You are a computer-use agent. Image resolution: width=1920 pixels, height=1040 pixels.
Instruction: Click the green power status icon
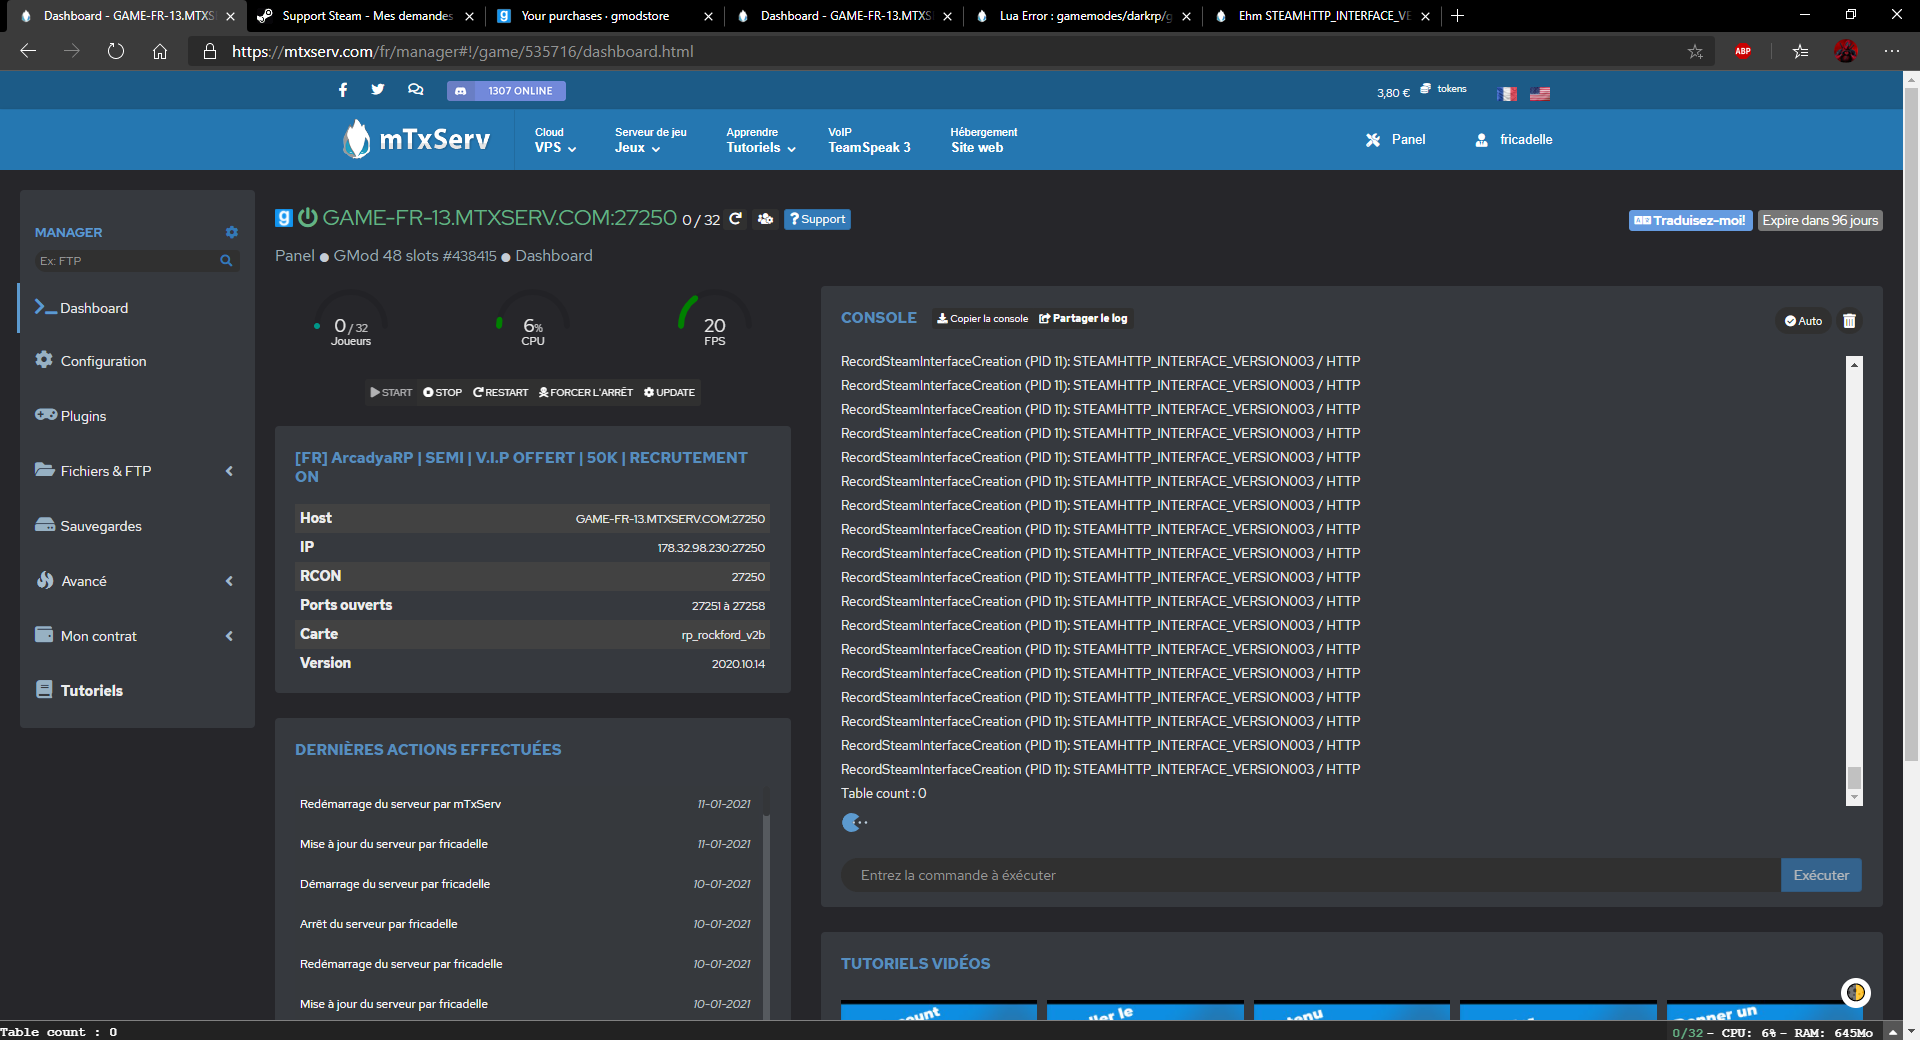pos(308,217)
